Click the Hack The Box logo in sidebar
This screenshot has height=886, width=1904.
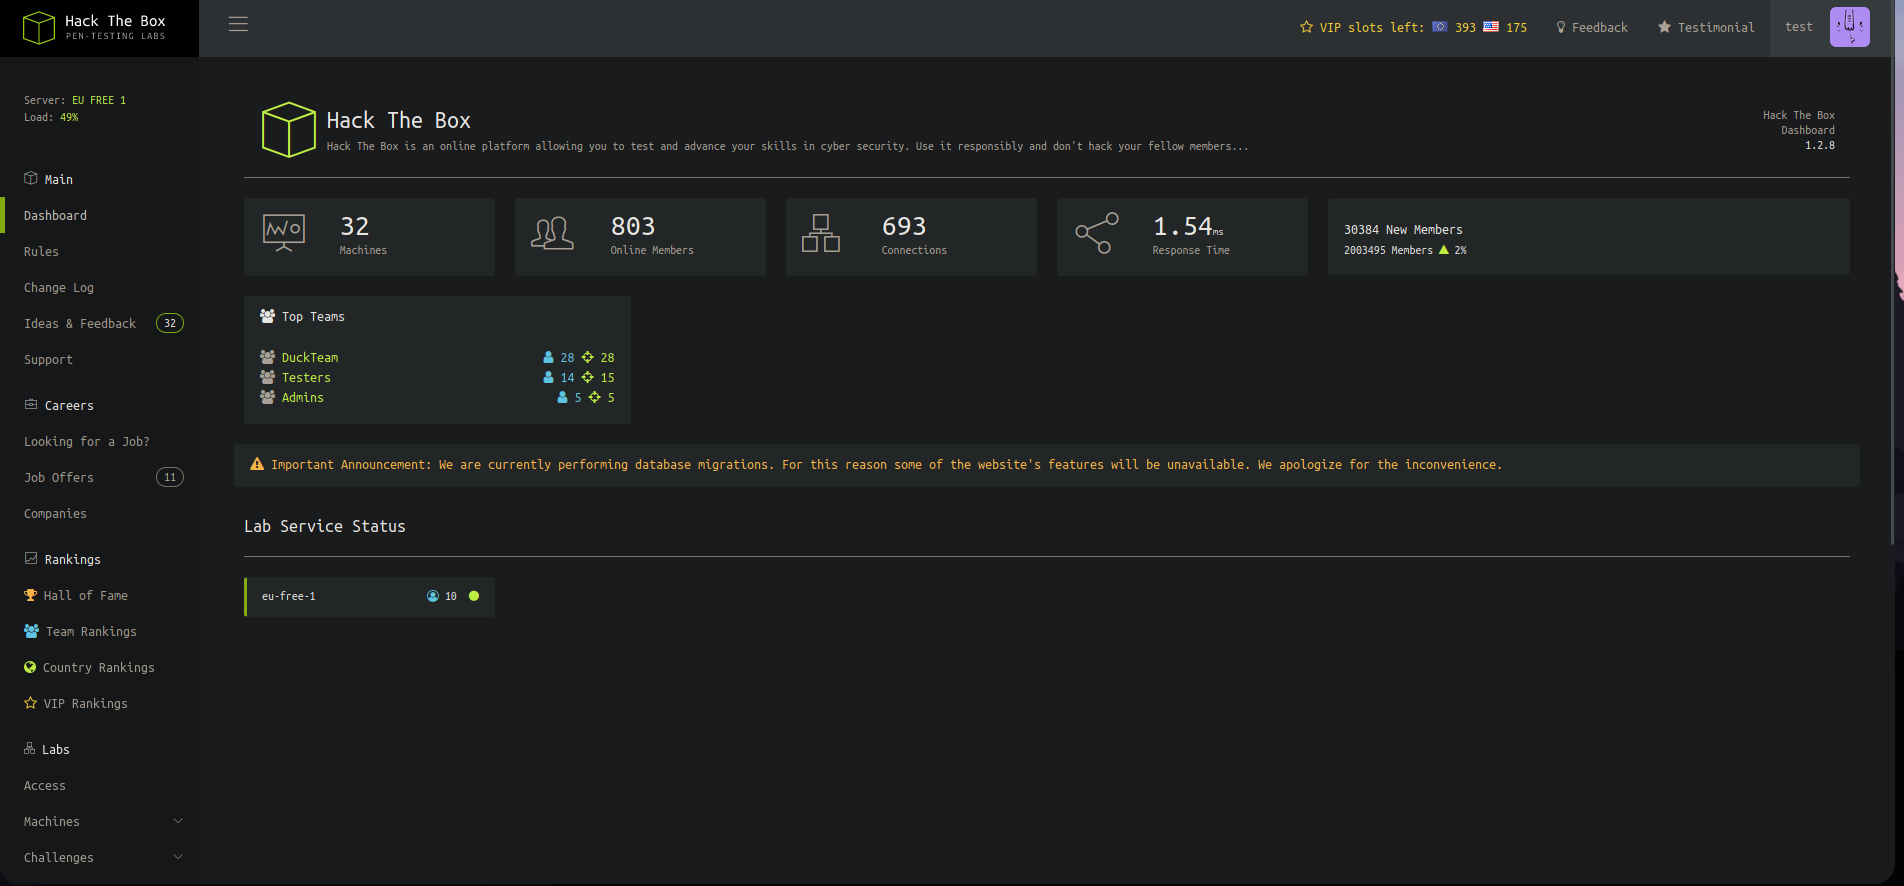pos(94,27)
